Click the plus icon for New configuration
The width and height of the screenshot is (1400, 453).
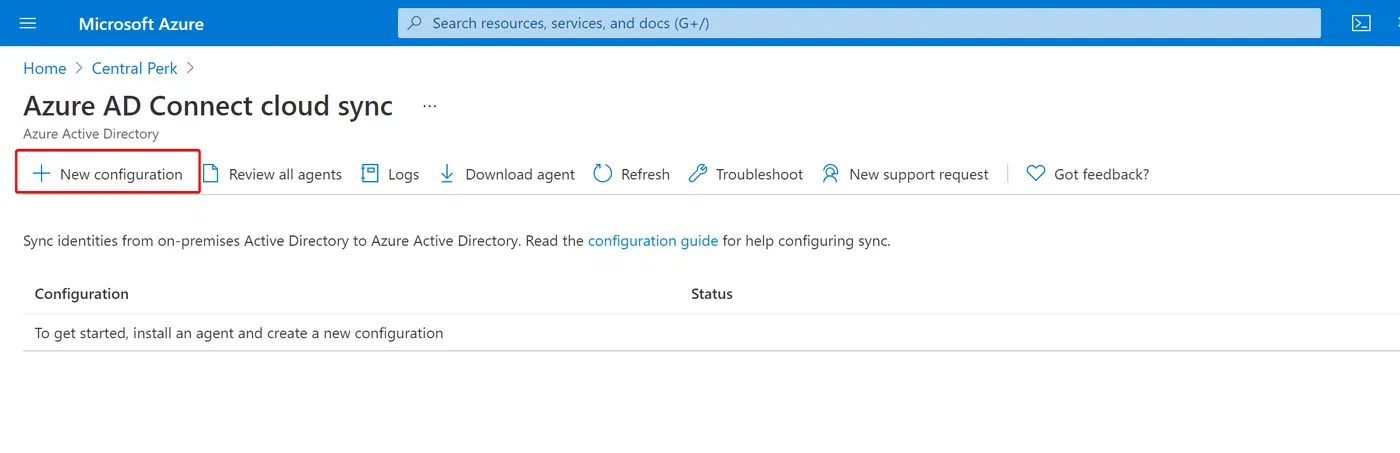pyautogui.click(x=41, y=173)
